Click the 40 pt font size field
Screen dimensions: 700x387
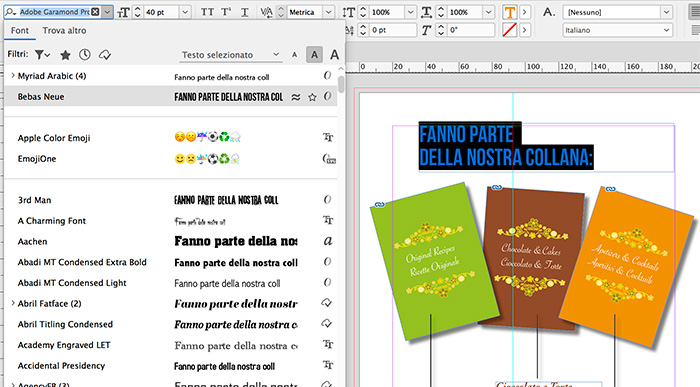point(161,12)
